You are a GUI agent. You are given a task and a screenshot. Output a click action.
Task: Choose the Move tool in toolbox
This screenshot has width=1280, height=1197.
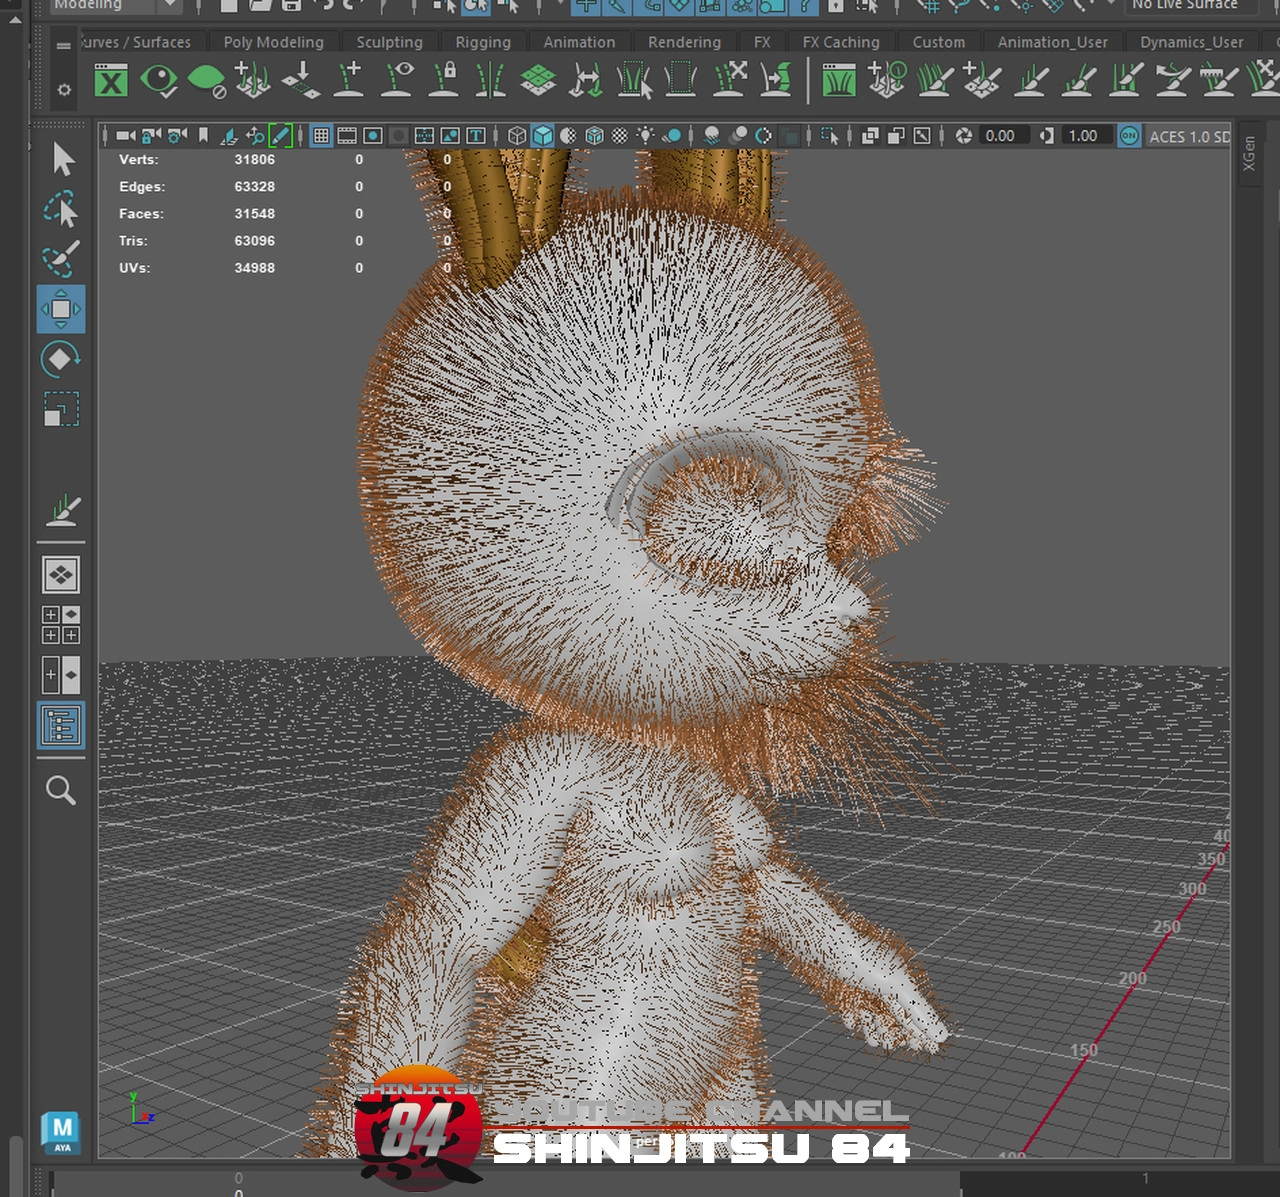(61, 309)
